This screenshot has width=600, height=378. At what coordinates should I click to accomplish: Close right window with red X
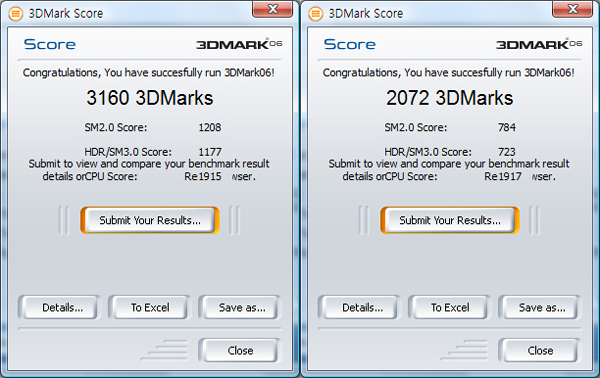[572, 9]
